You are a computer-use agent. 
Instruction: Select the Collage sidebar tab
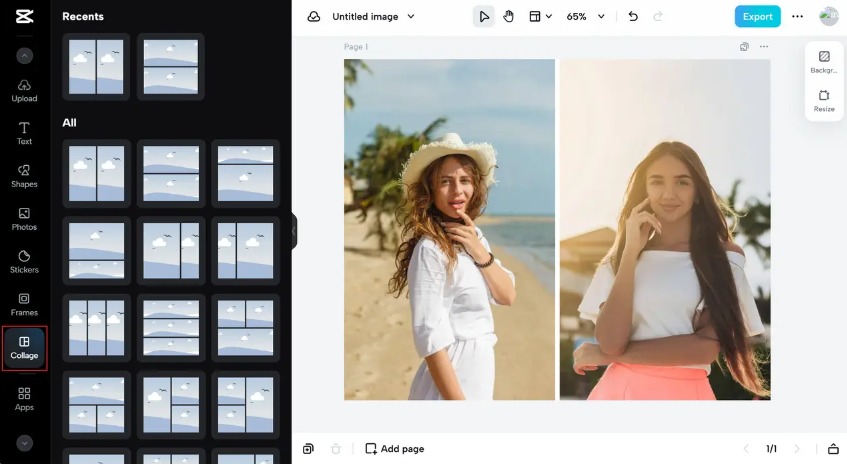(24, 348)
